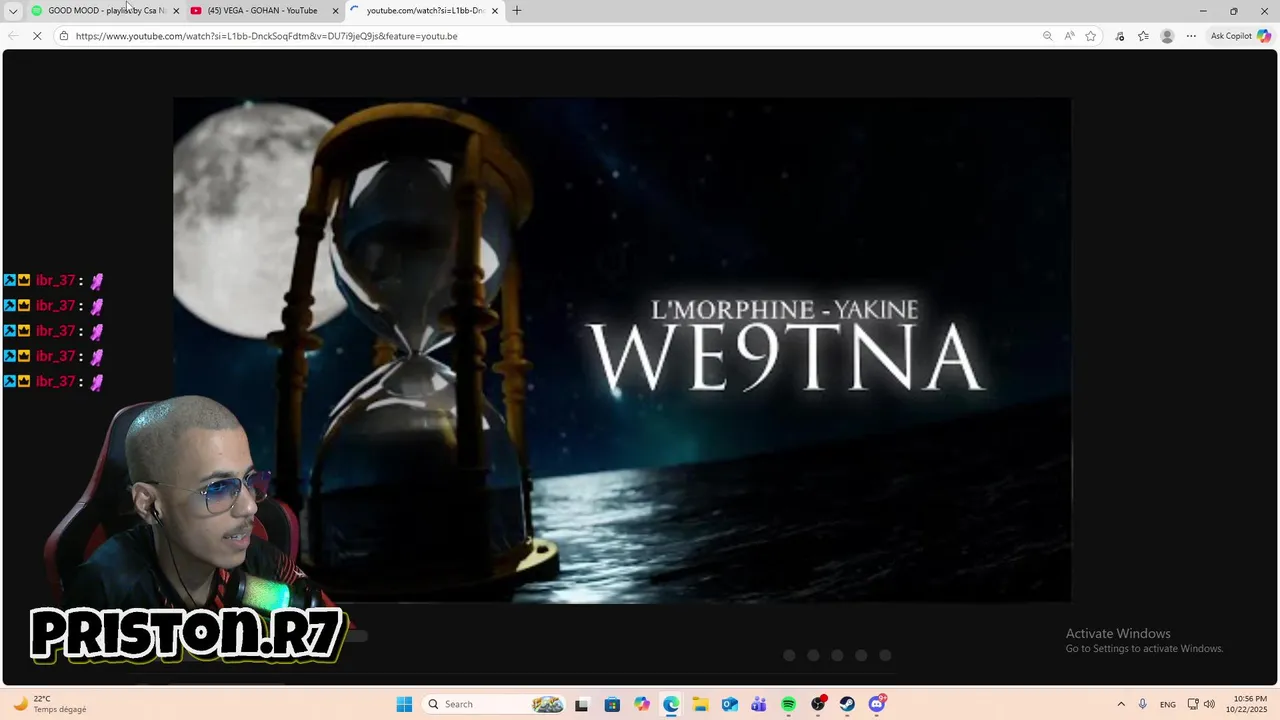The image size is (1280, 720).
Task: Stop loading the page
Action: (38, 36)
